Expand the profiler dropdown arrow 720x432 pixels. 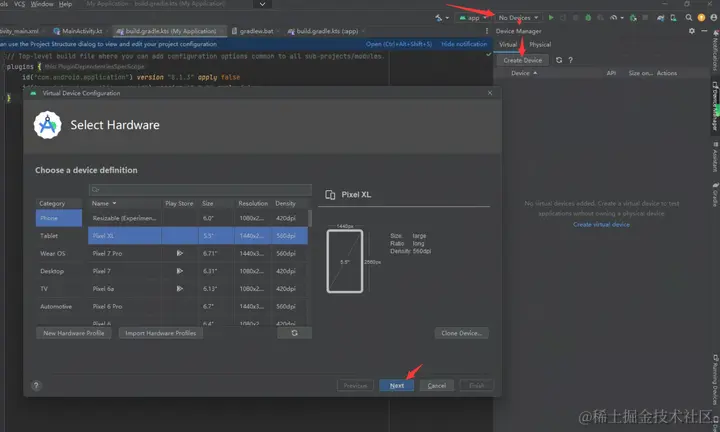[x=622, y=18]
